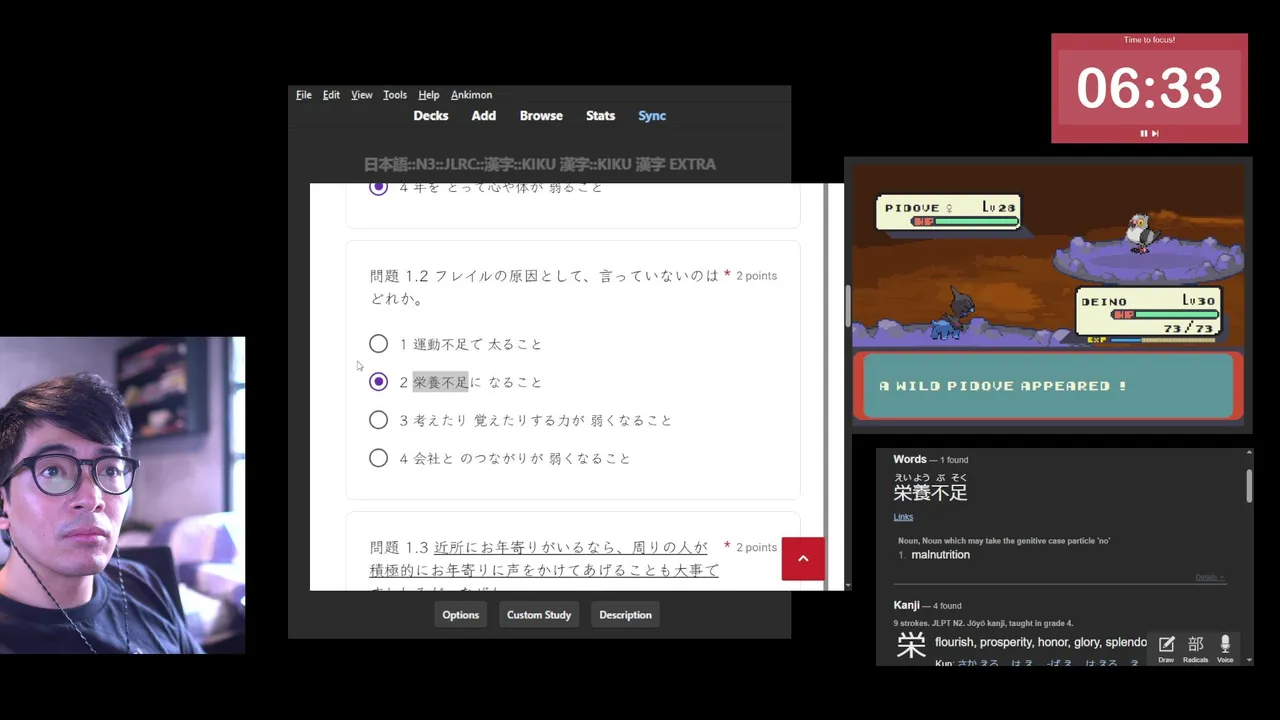The image size is (1280, 720).
Task: Select option 1 運動不足で太ること
Action: pos(378,344)
